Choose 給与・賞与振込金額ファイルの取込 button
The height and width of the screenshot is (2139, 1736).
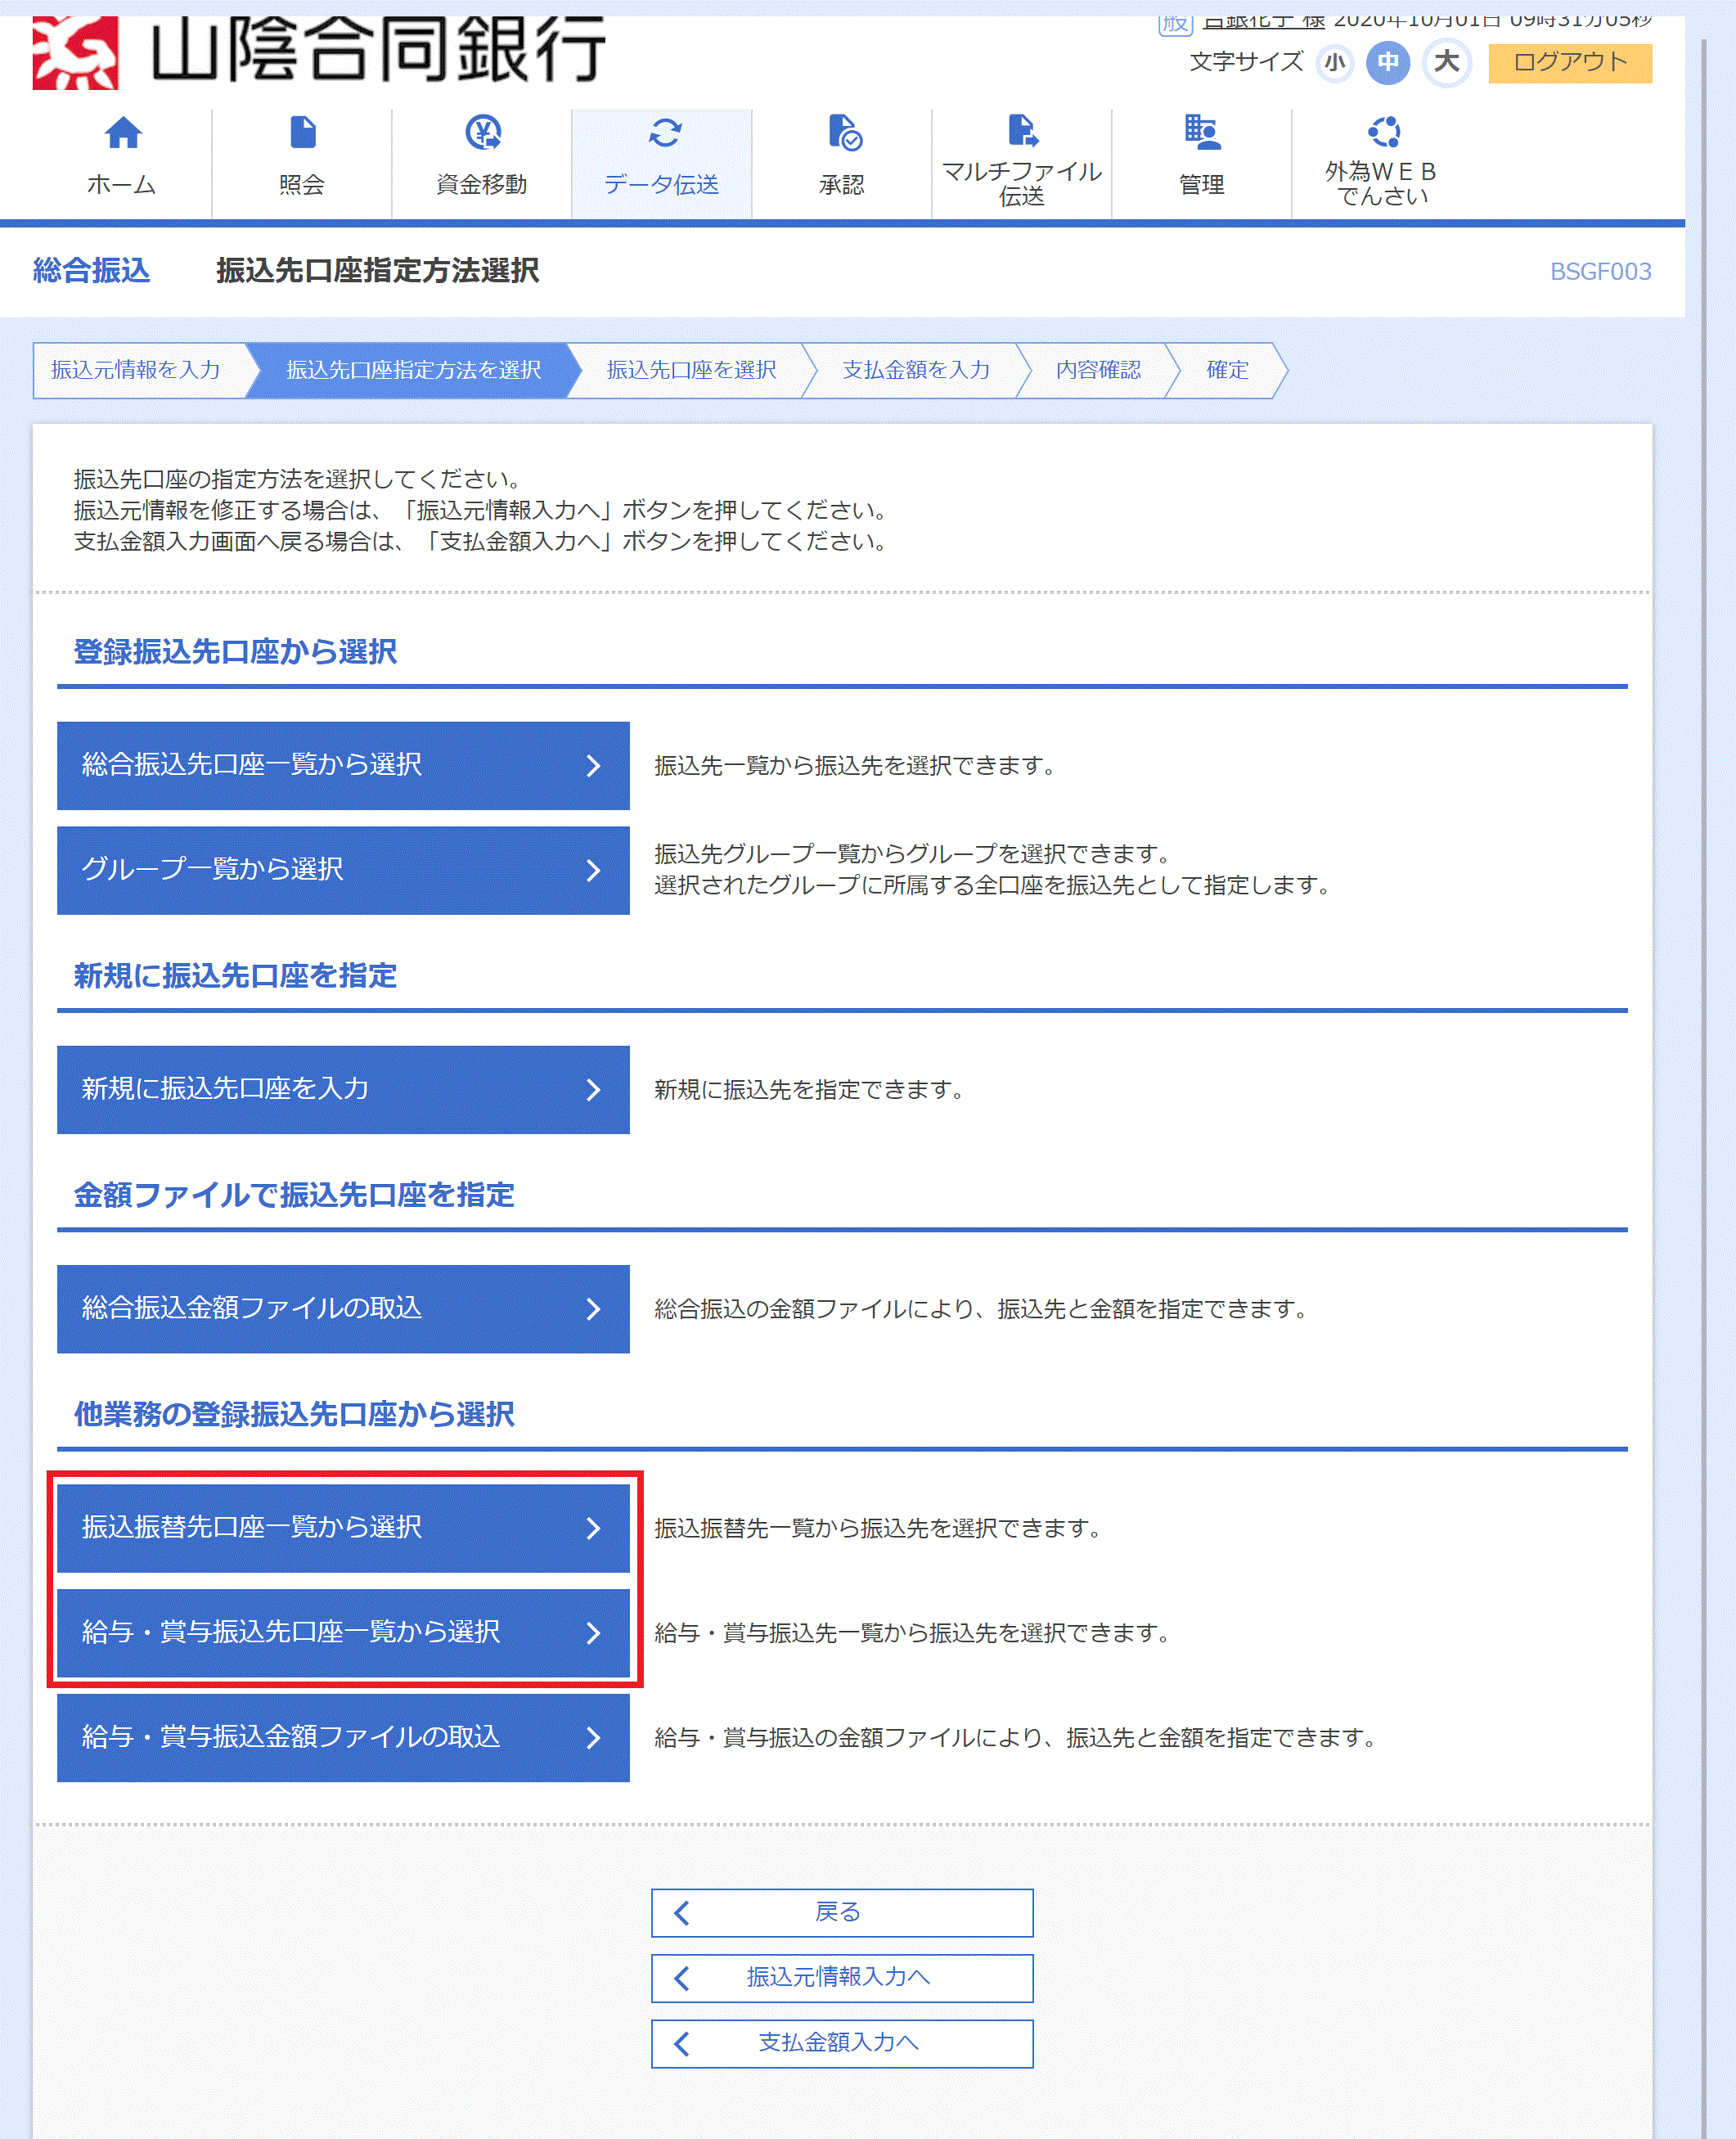click(x=343, y=1737)
